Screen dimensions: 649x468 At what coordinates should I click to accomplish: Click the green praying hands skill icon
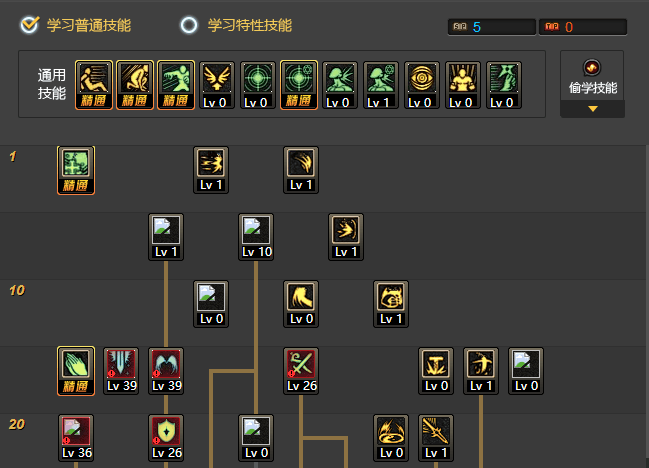click(76, 371)
